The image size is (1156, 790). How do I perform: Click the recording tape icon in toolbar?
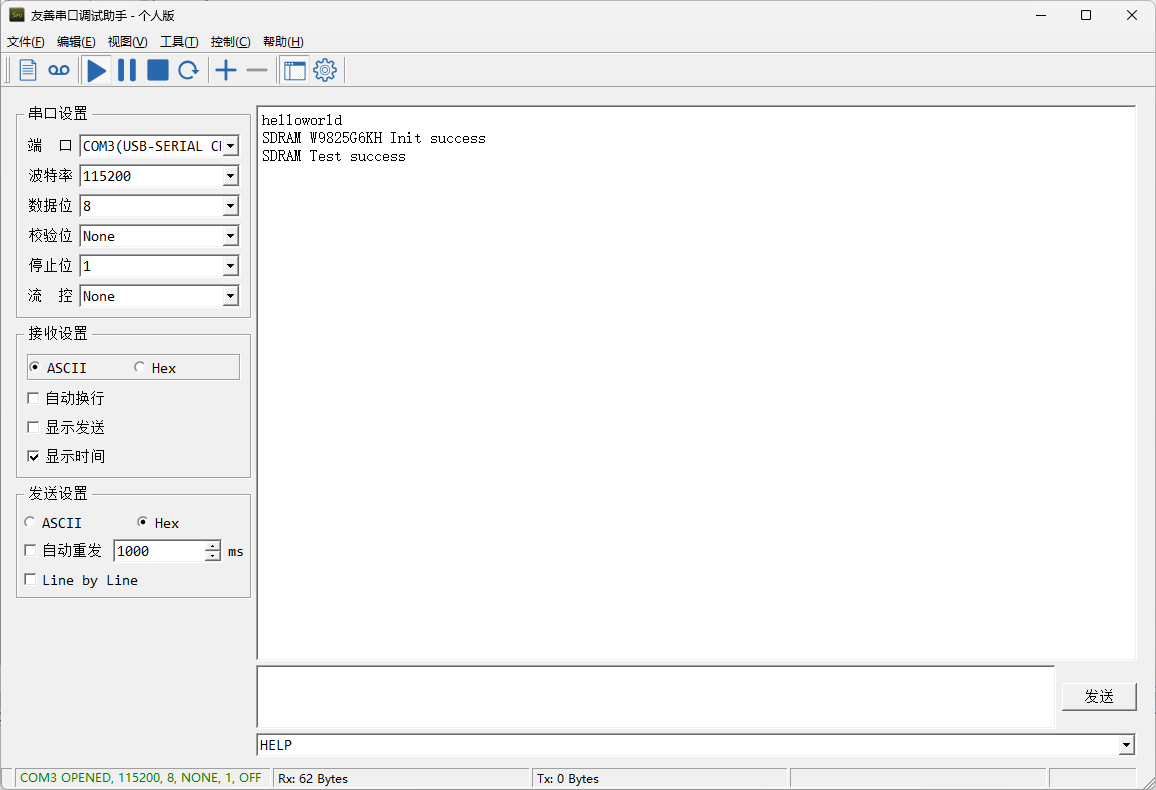pos(59,70)
